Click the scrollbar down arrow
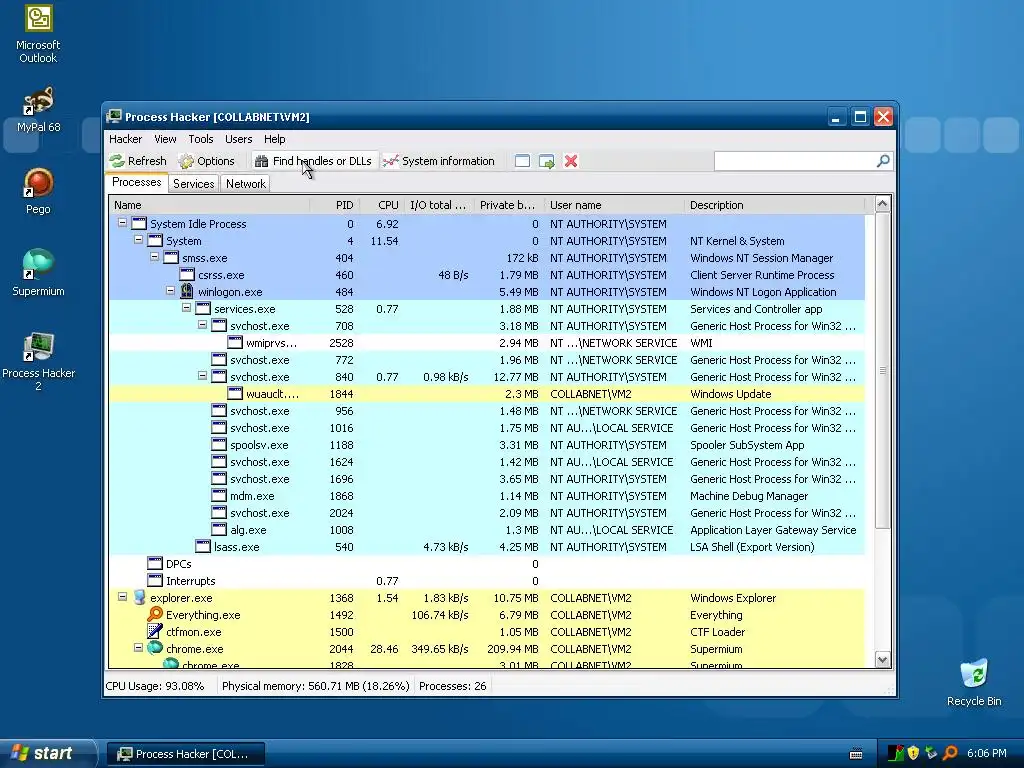Screen dimensions: 1024x768 click(882, 660)
